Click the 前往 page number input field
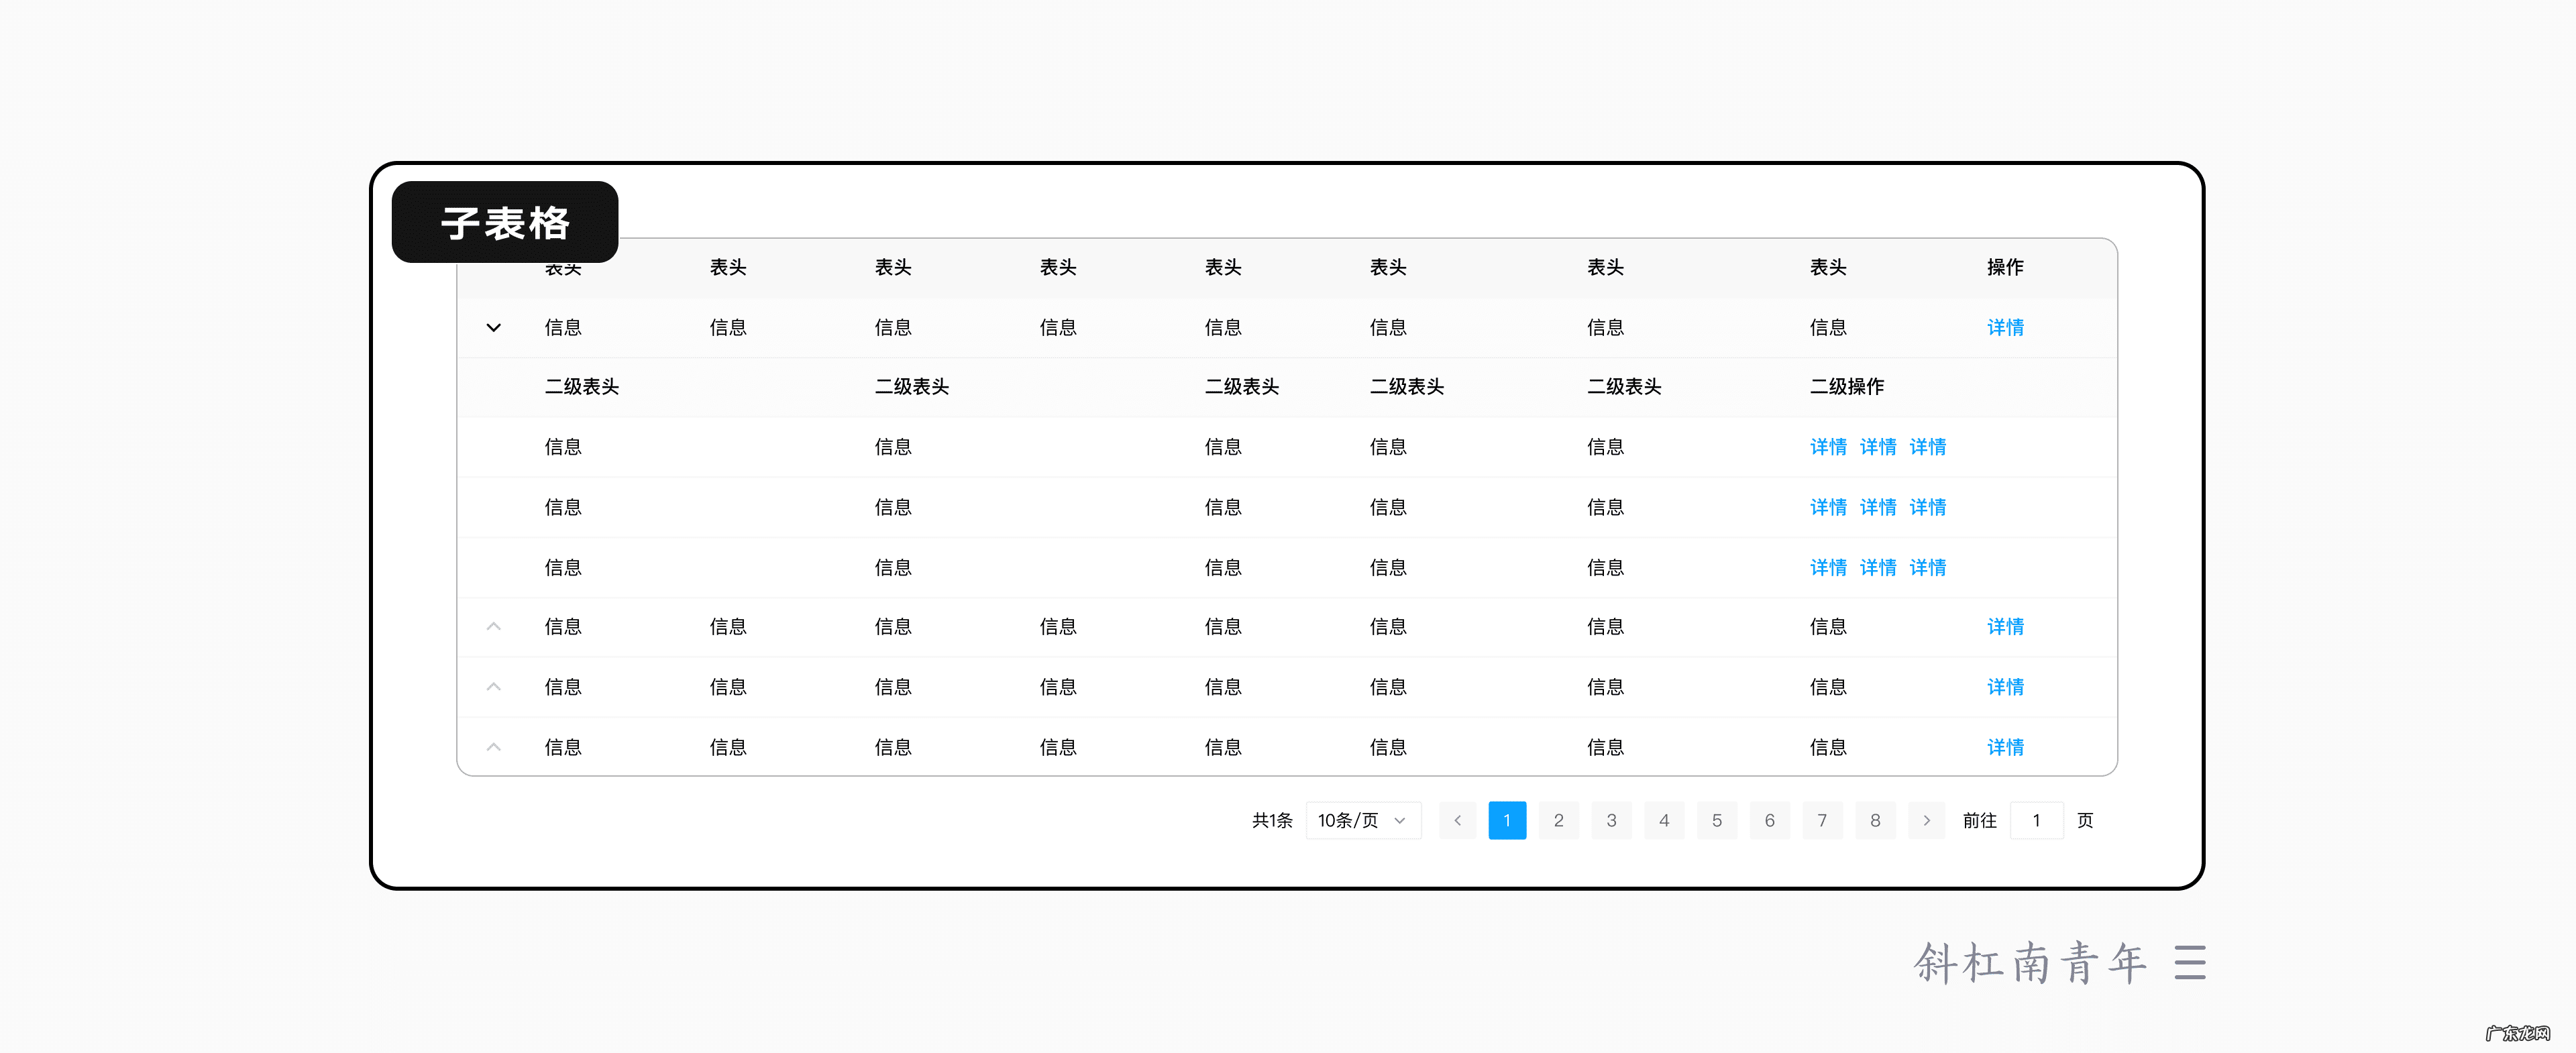Viewport: 2576px width, 1053px height. [2037, 820]
